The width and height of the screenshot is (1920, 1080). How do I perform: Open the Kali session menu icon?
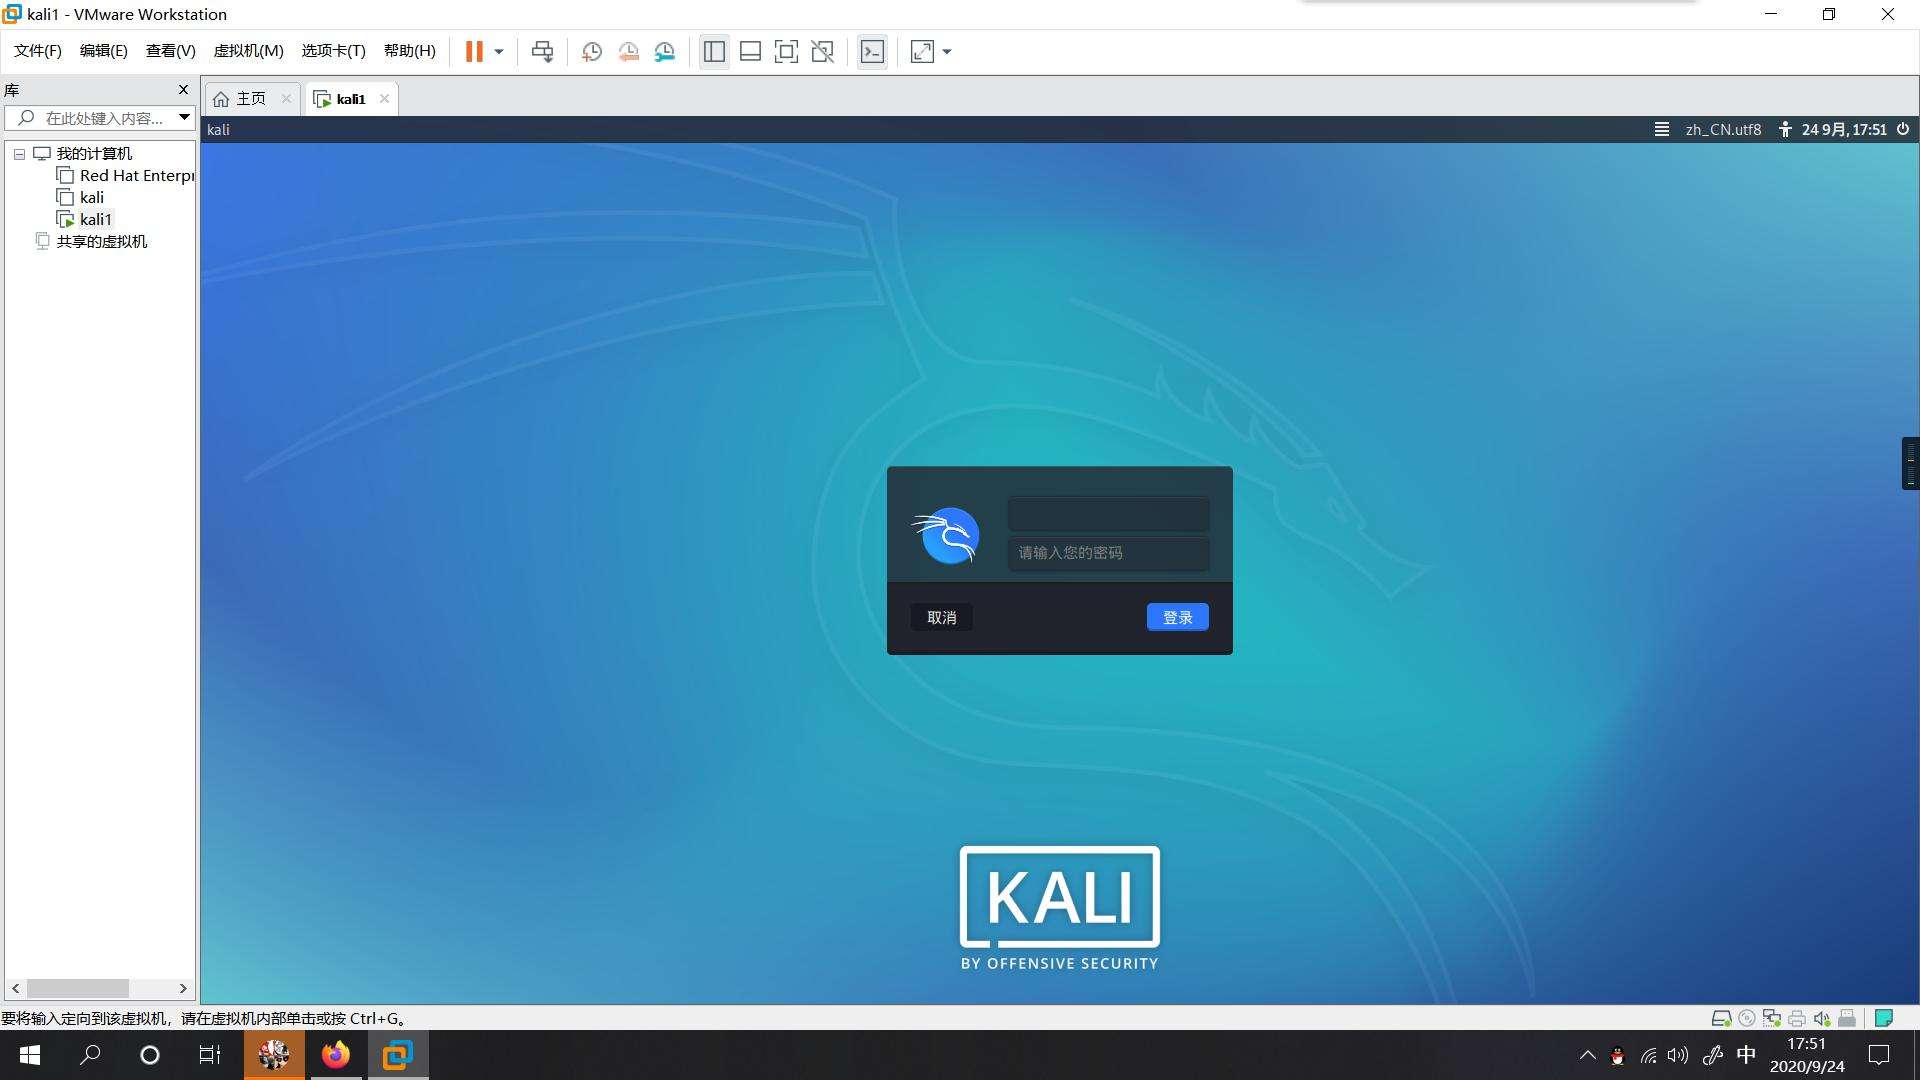(1662, 129)
